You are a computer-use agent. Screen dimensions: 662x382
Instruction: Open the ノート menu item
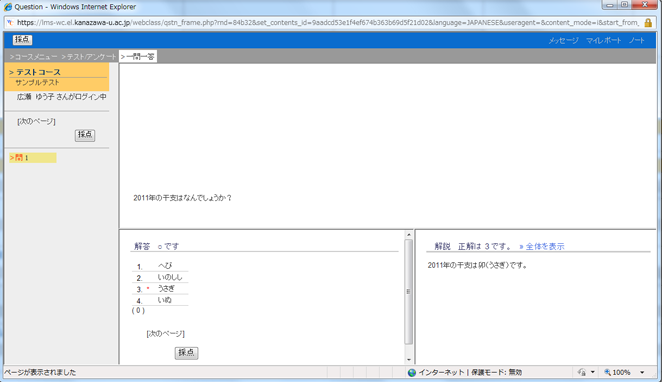pyautogui.click(x=637, y=41)
